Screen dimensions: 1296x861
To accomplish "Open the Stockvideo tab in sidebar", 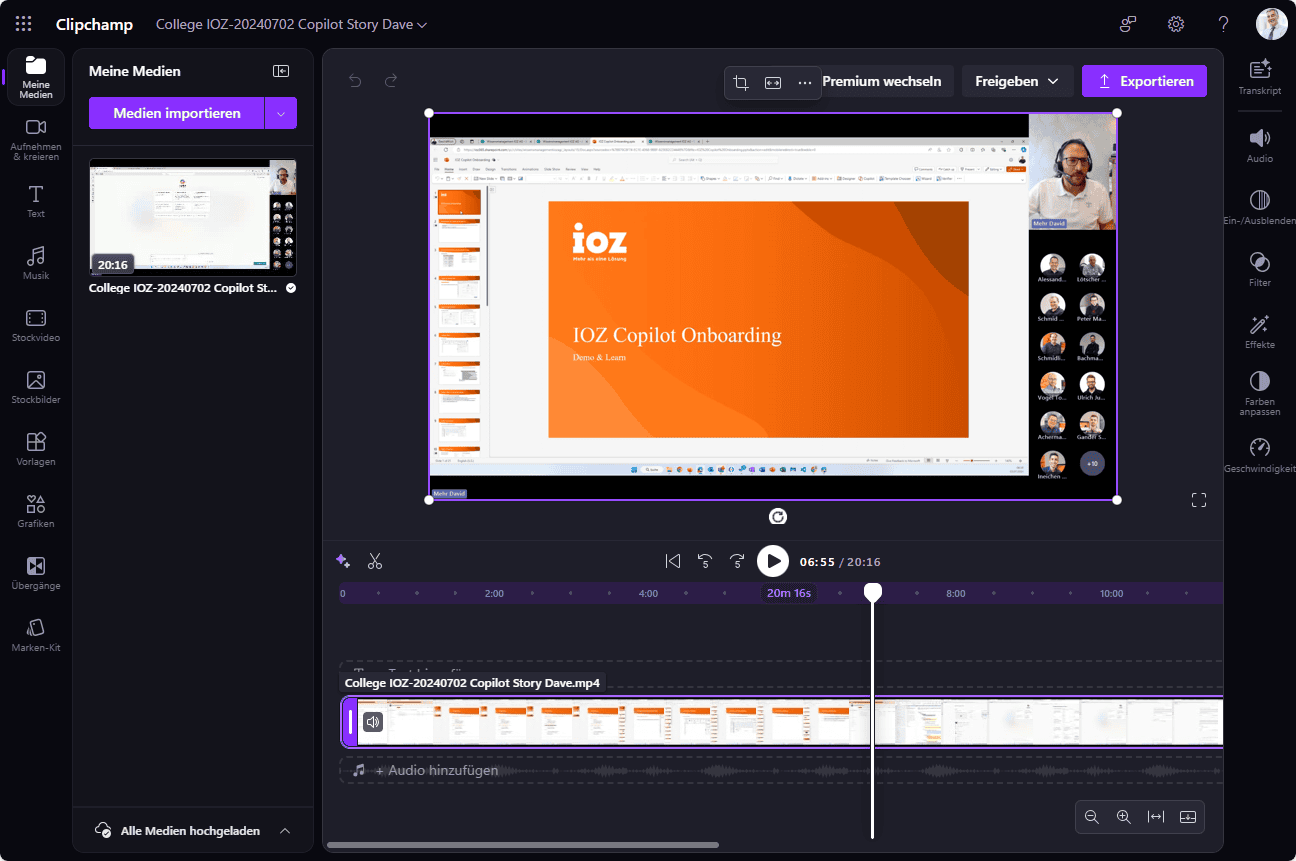I will 36,325.
